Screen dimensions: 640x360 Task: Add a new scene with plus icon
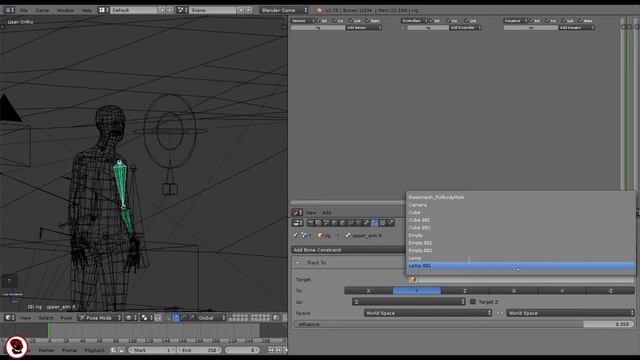[241, 10]
